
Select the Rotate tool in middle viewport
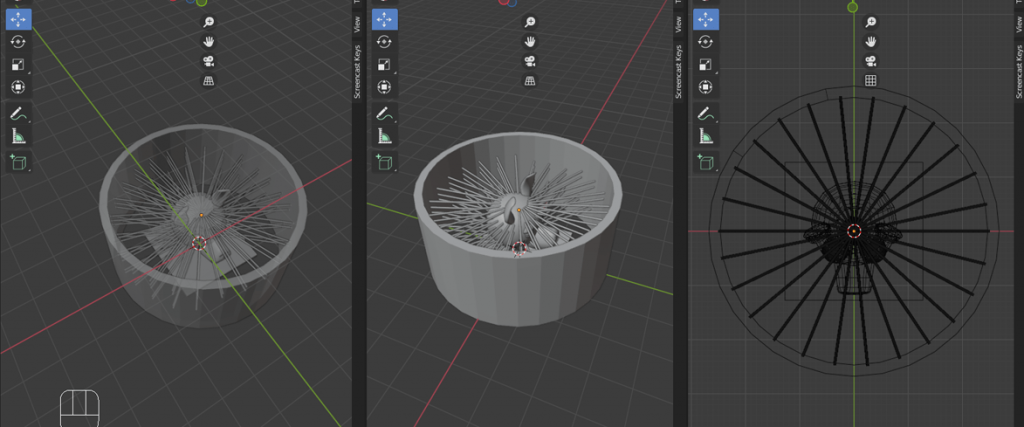384,42
